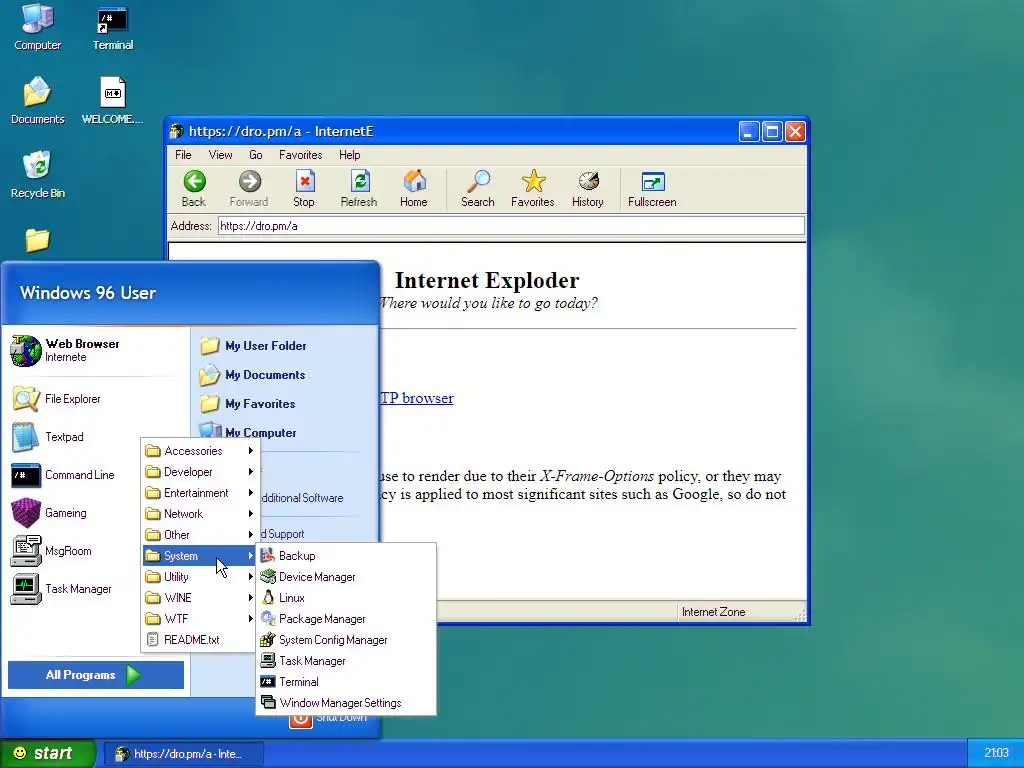Expand the WTF programs folder
Viewport: 1024px width, 768px height.
pyautogui.click(x=200, y=618)
